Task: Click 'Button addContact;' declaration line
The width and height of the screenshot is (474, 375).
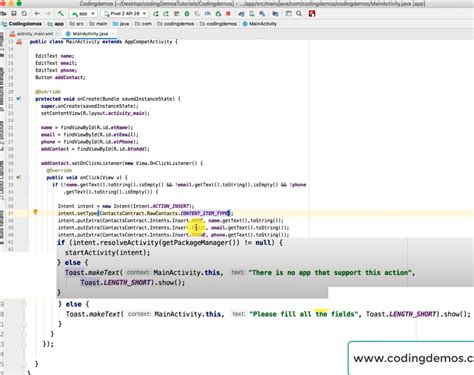Action: click(60, 77)
